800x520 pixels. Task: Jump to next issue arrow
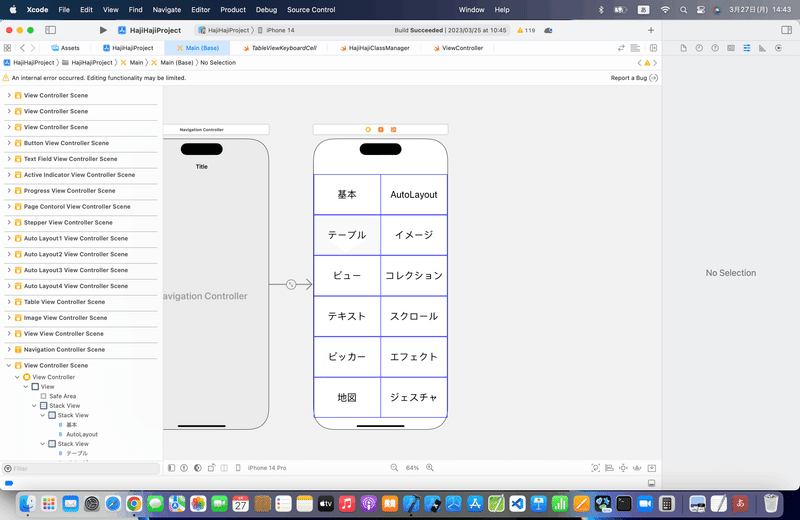tap(655, 63)
